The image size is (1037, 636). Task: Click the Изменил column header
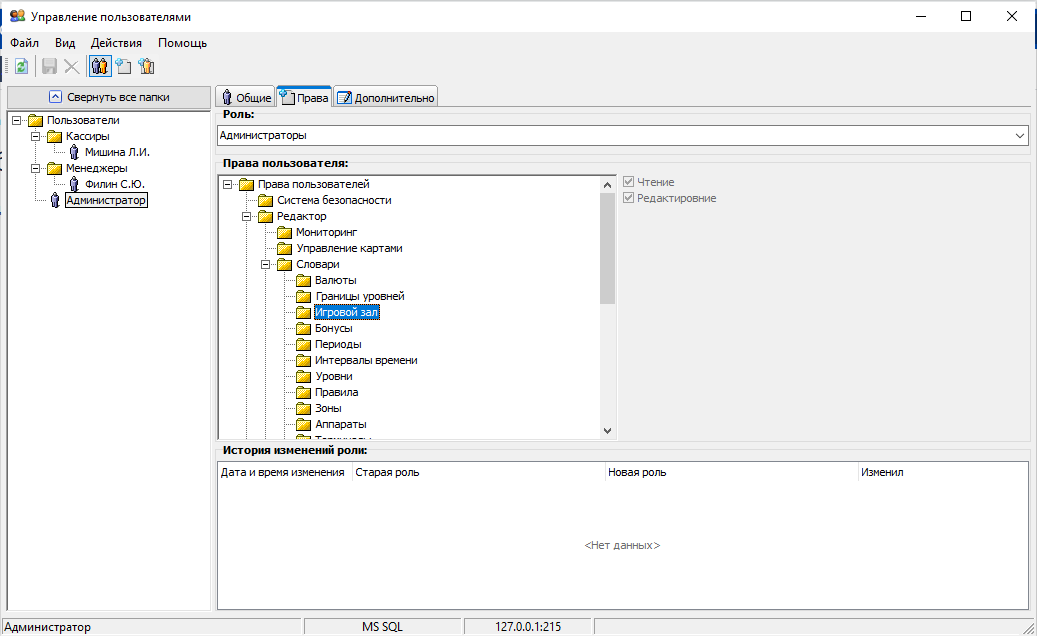click(943, 472)
